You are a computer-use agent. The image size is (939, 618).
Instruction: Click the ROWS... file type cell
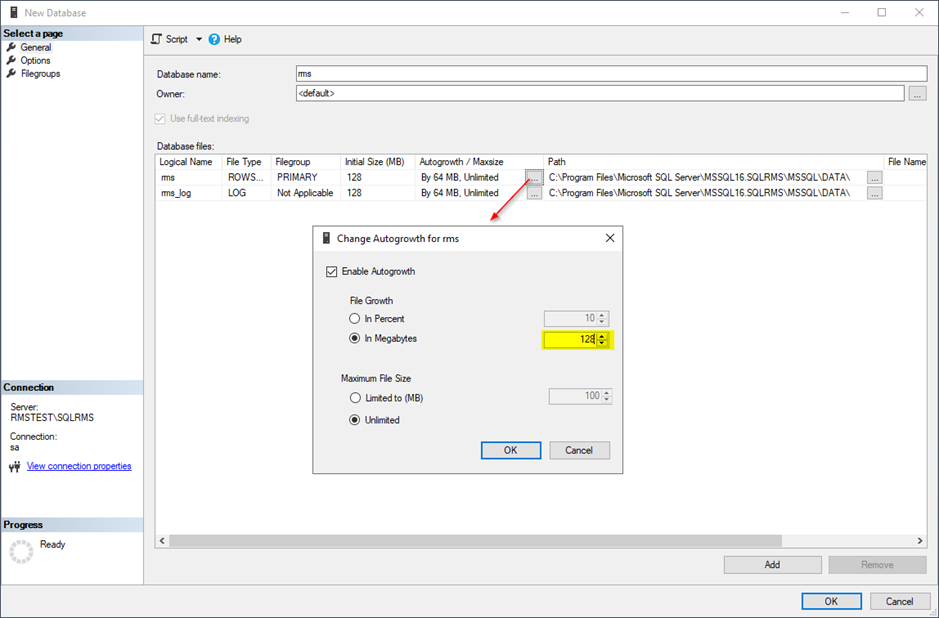pos(246,177)
